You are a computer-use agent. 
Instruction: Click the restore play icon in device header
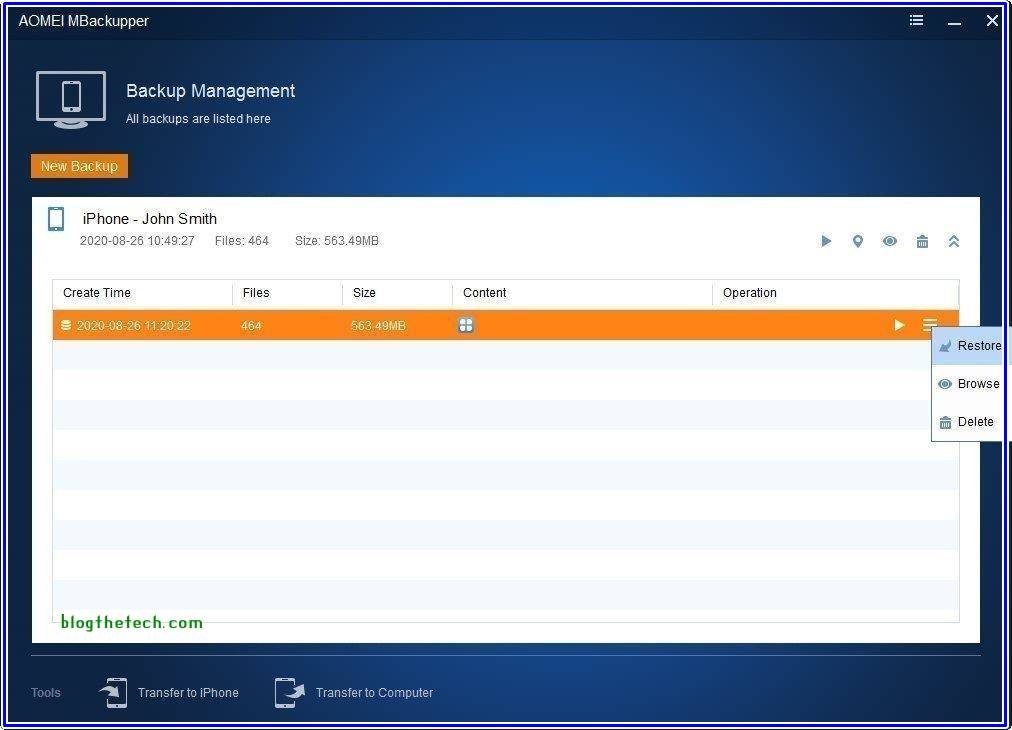click(x=826, y=241)
